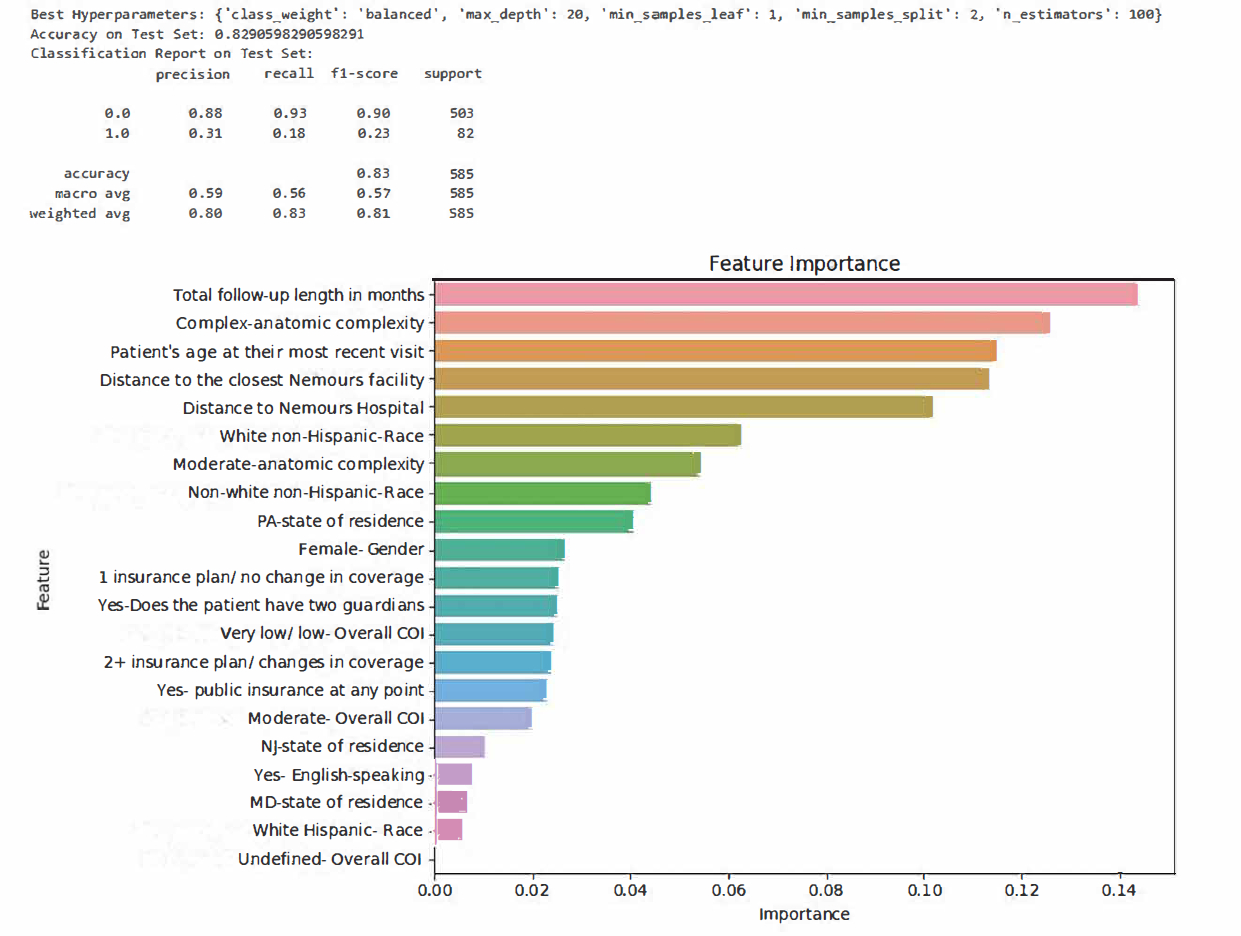This screenshot has height=936, width=1241.
Task: Select the Patient's age bar
Action: (715, 351)
